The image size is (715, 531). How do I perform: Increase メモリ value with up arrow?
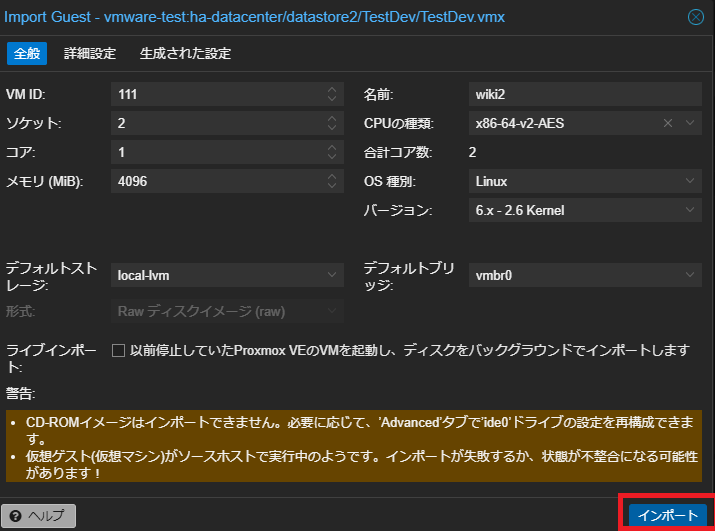[x=332, y=176]
